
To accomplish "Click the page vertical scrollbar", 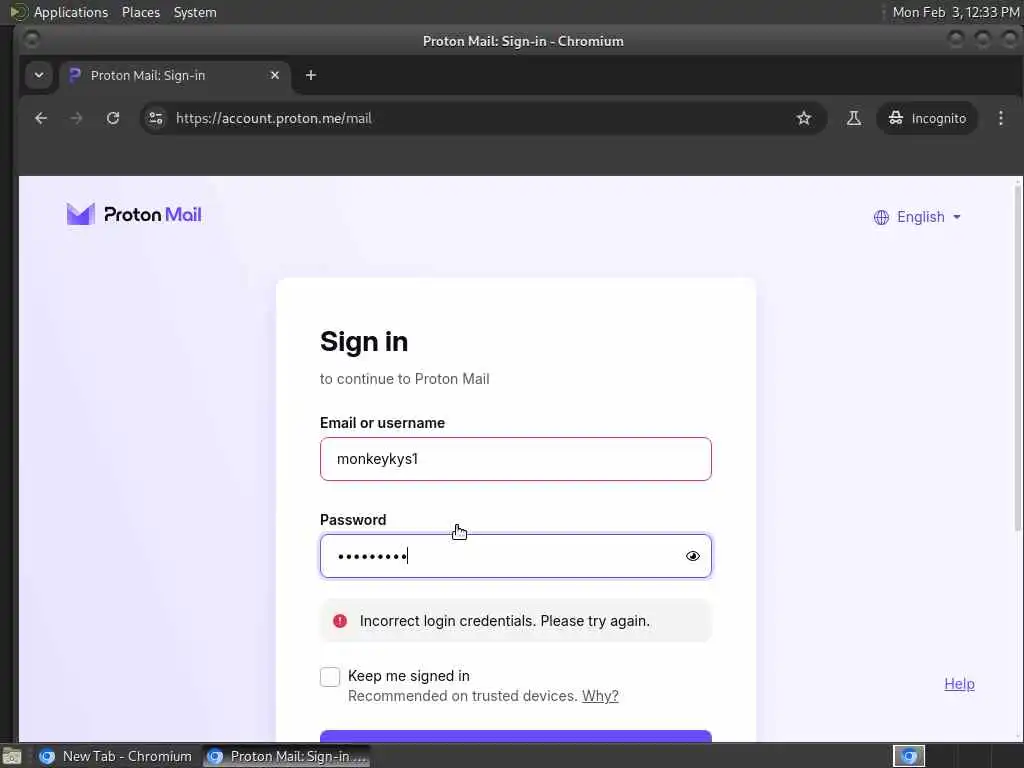I will click(x=1017, y=358).
